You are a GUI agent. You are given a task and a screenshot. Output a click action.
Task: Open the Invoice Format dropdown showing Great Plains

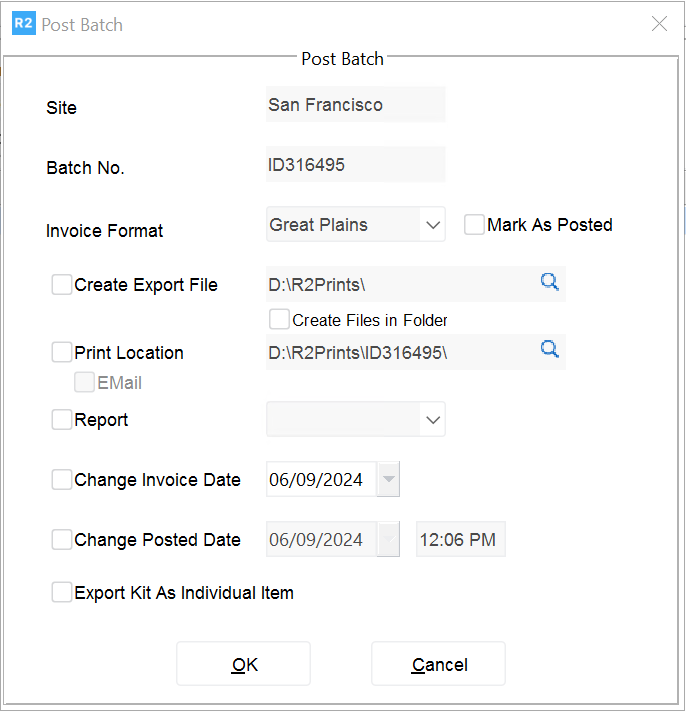(433, 225)
